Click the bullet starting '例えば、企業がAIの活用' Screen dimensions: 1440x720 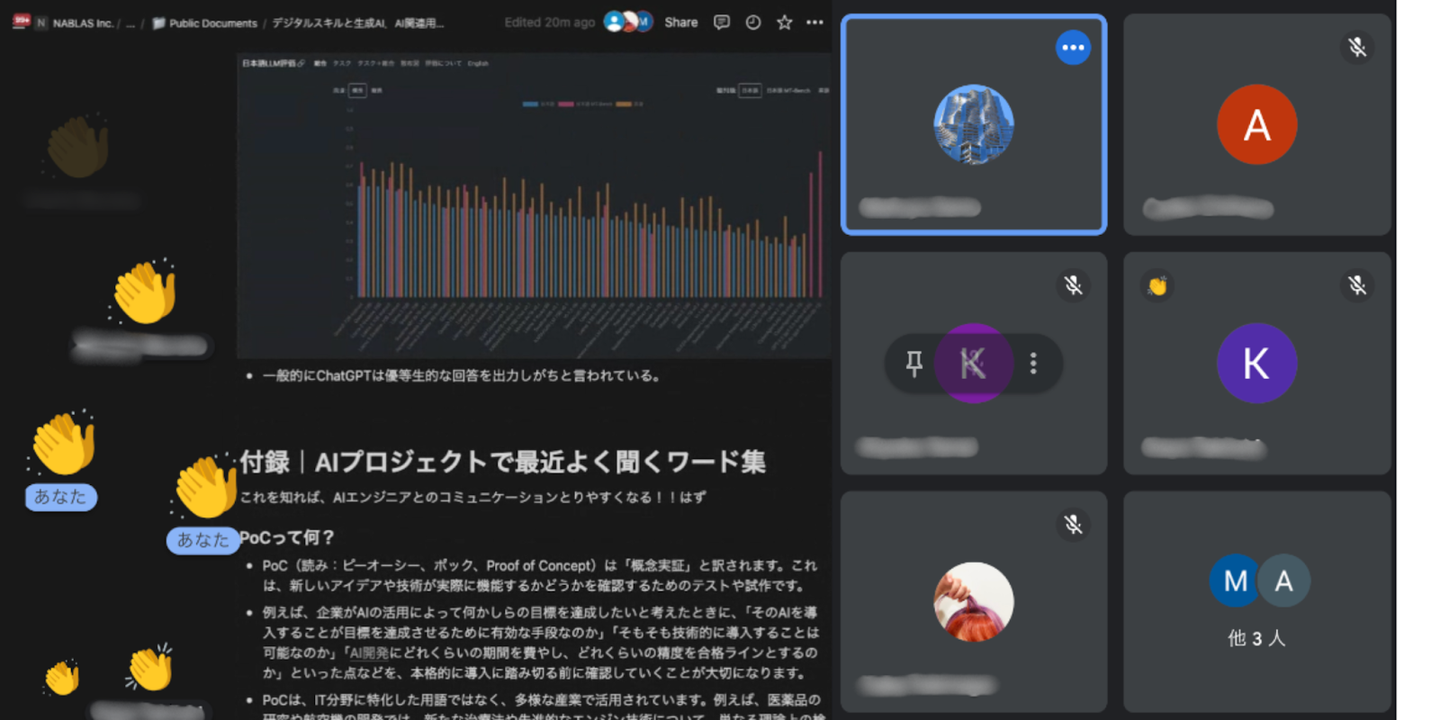(x=541, y=641)
